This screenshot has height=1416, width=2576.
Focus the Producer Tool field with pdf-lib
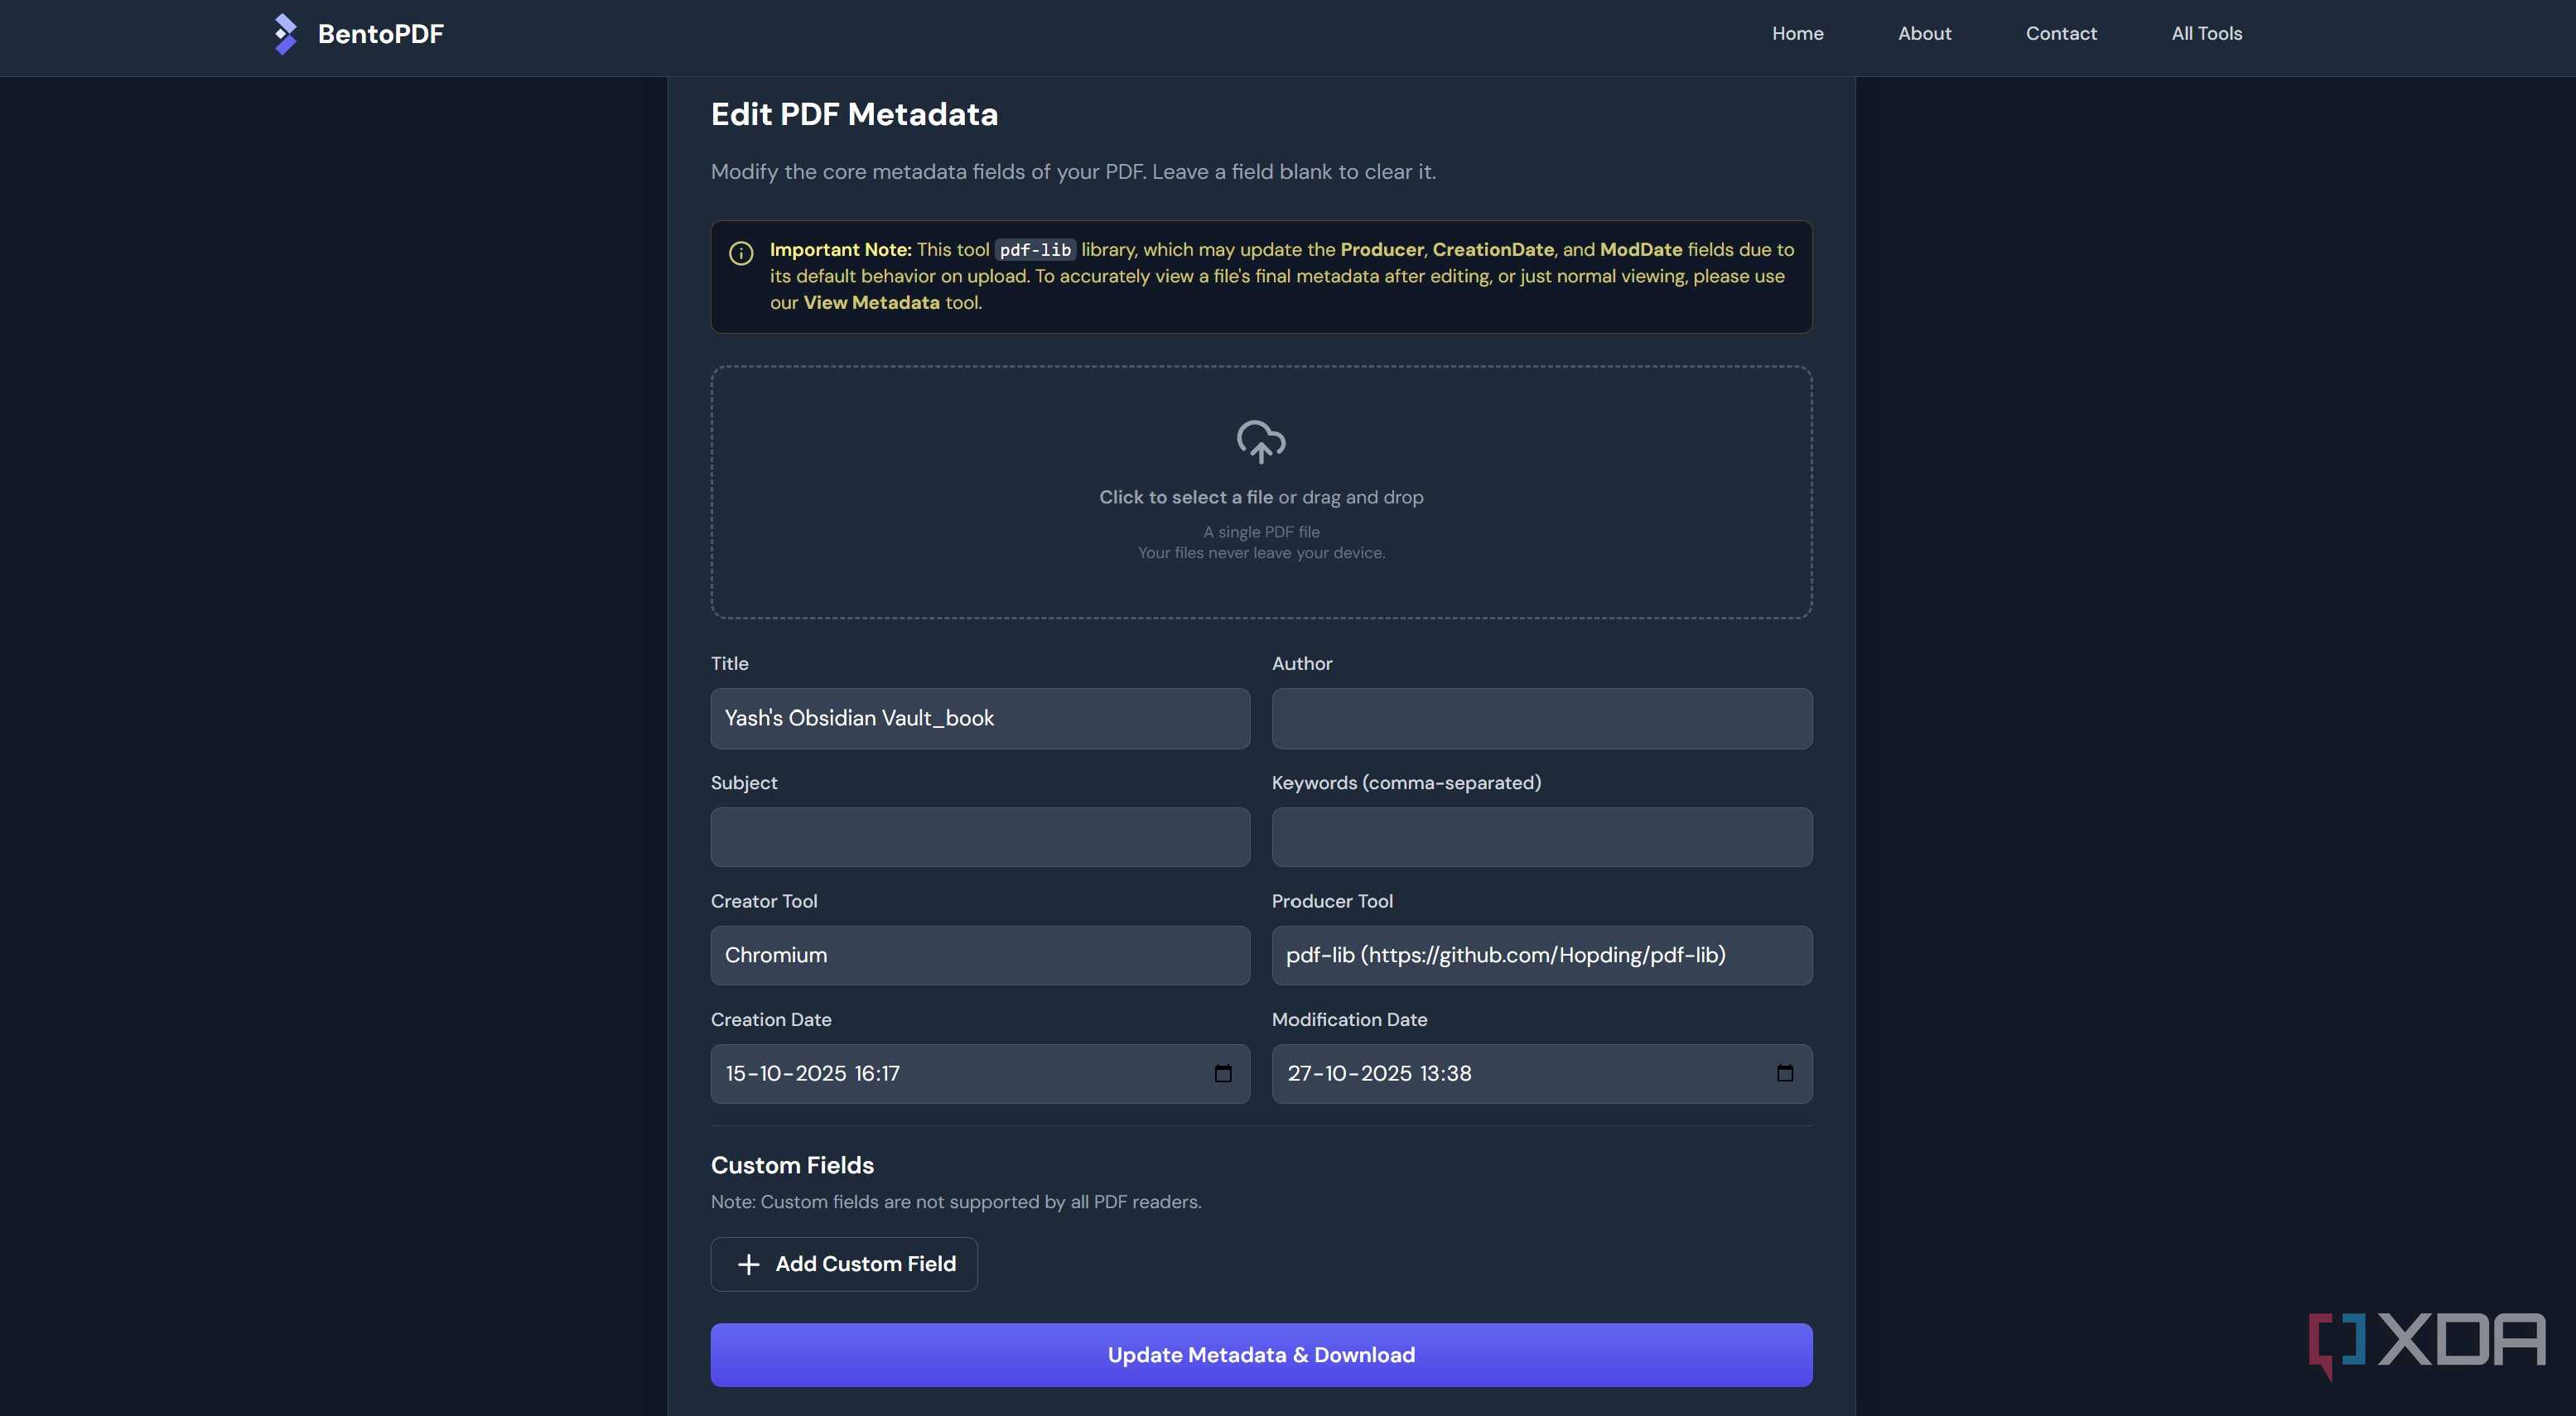pos(1541,955)
